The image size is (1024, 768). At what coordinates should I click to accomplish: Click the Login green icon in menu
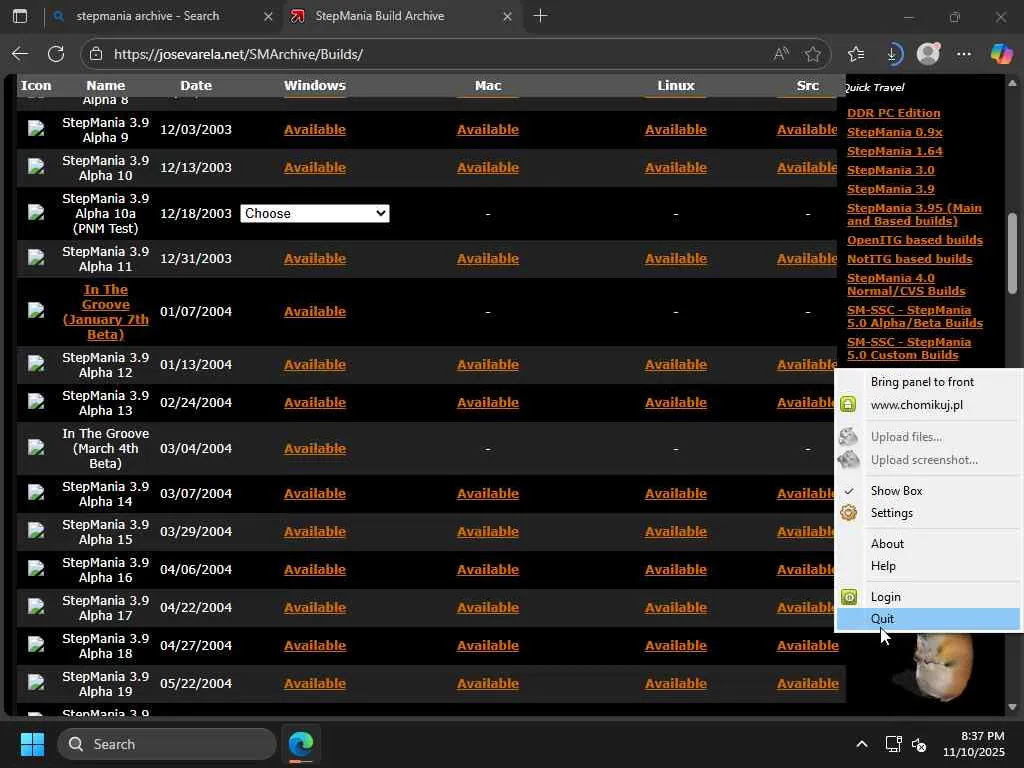point(848,596)
